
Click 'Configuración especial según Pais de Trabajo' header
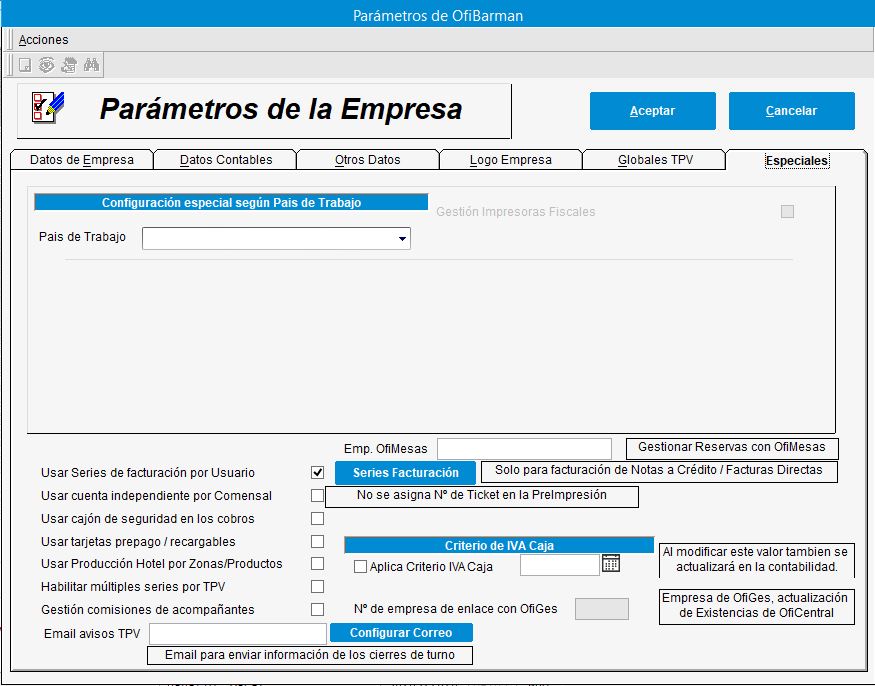point(231,202)
